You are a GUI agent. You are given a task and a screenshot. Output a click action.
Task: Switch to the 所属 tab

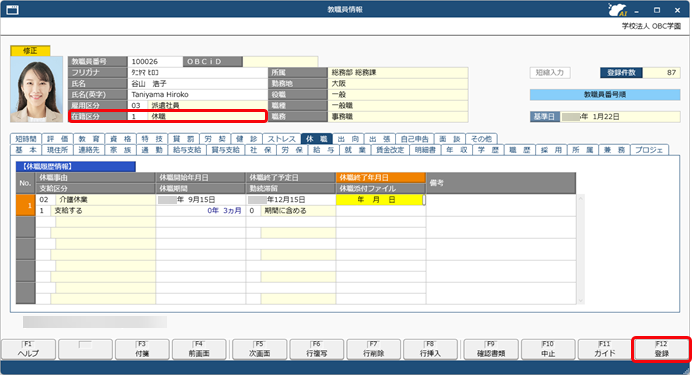pyautogui.click(x=583, y=150)
